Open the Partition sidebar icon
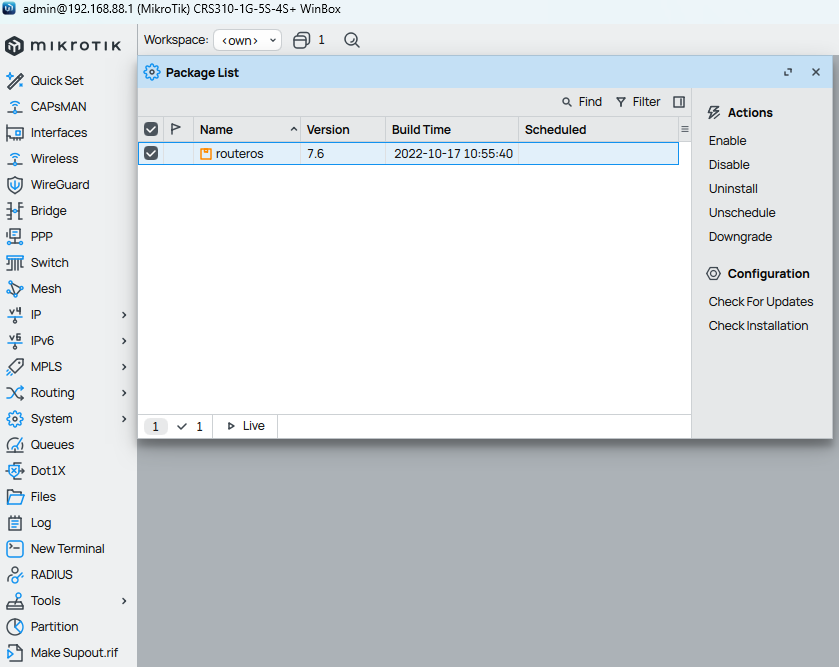This screenshot has width=839, height=667. coord(14,627)
